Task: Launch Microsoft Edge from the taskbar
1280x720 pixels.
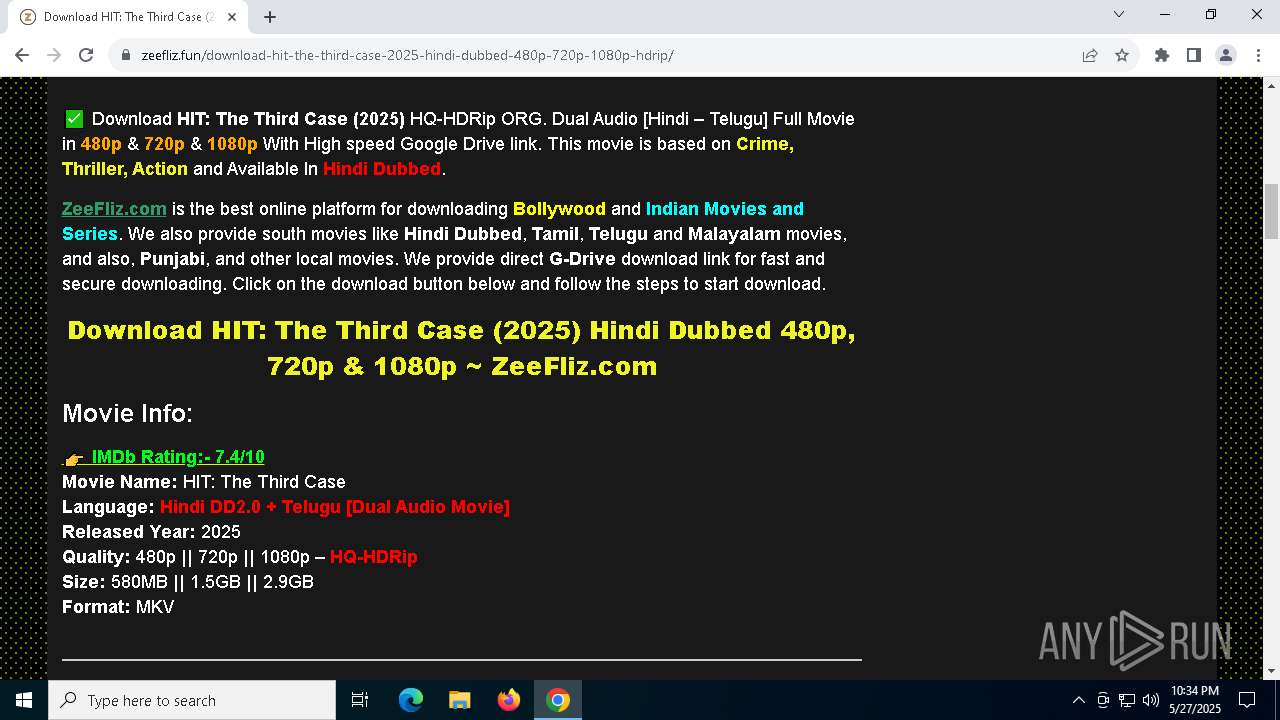Action: pyautogui.click(x=411, y=700)
